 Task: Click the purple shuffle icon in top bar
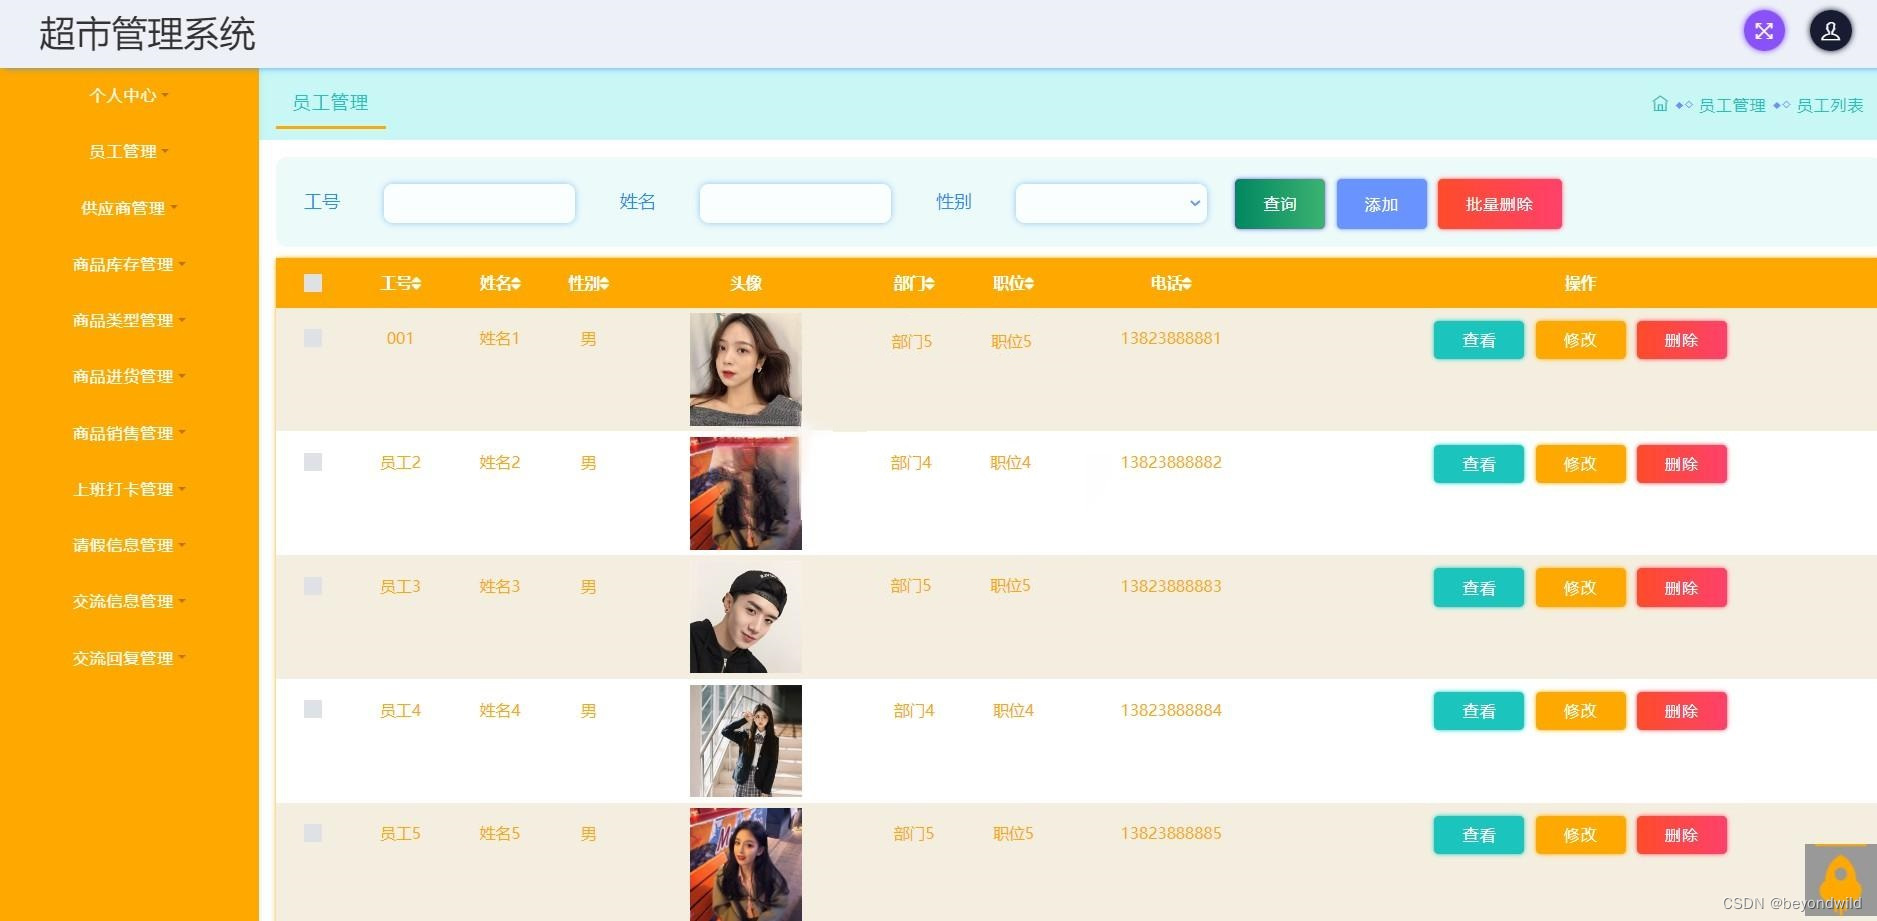pos(1764,31)
